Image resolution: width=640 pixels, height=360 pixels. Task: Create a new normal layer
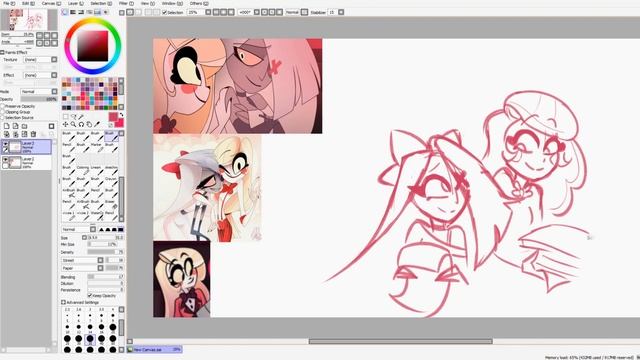[7, 126]
